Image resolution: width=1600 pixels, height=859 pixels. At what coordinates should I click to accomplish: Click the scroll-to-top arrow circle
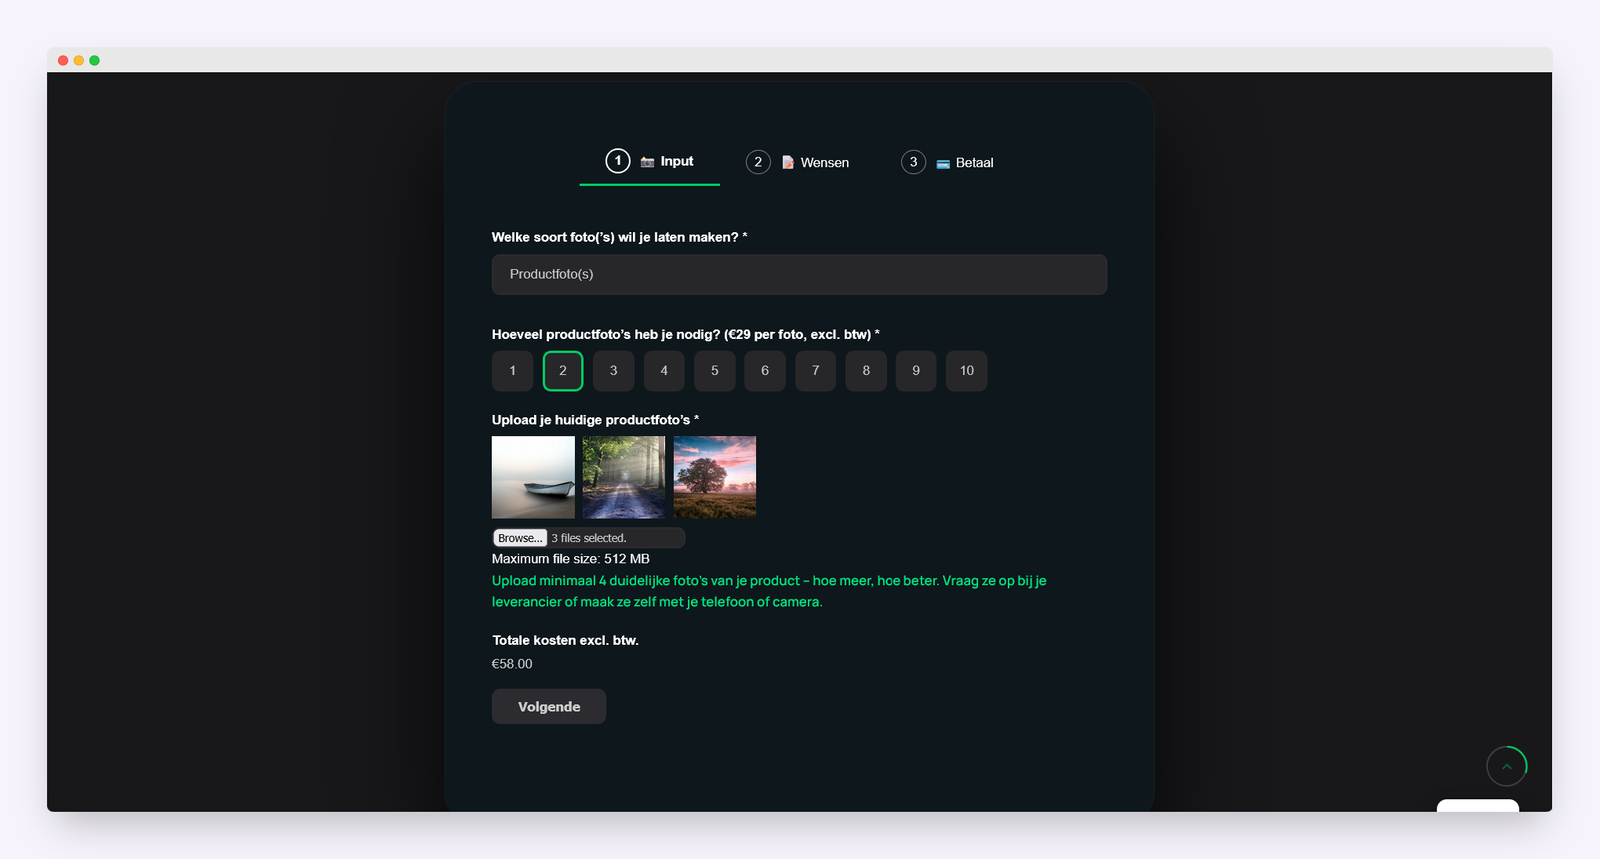[x=1507, y=767]
